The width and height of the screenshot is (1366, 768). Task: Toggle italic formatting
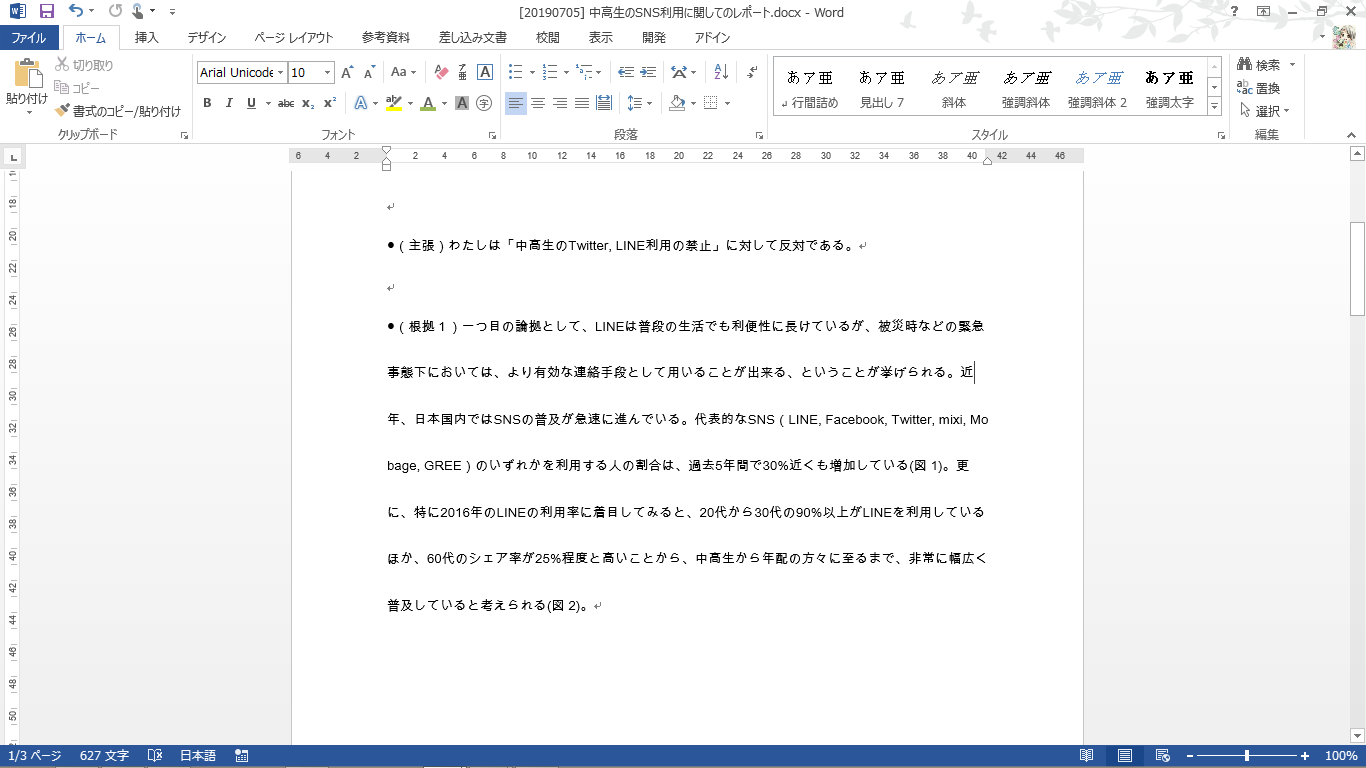coord(229,103)
